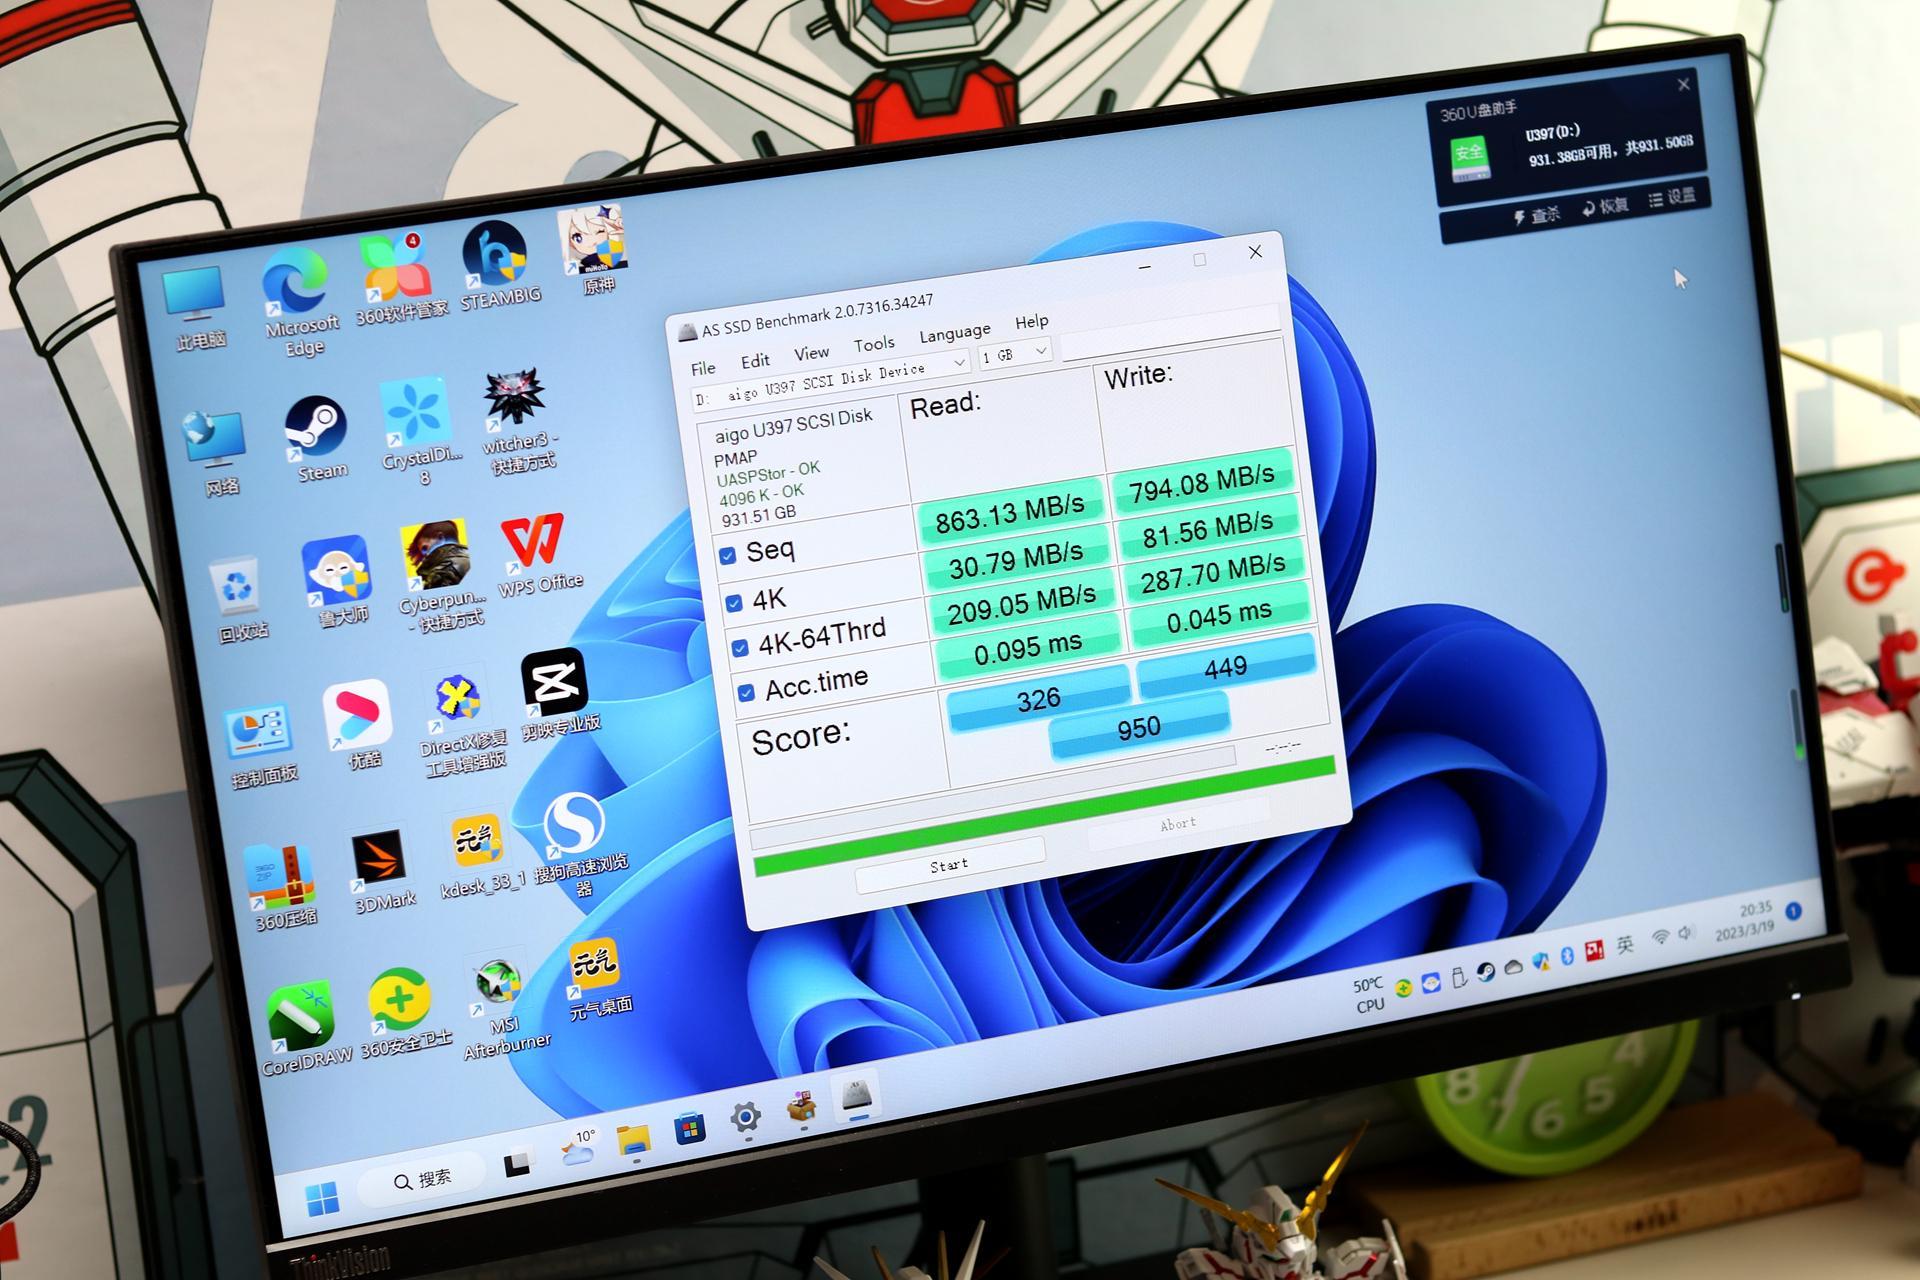This screenshot has width=1920, height=1280.
Task: Open the clock showing 20:35 2023/3/19
Action: (1744, 920)
